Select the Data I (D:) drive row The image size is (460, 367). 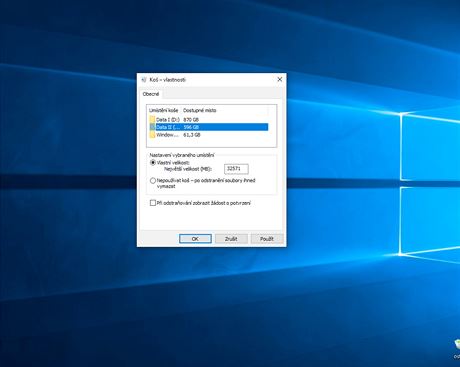tap(209, 119)
